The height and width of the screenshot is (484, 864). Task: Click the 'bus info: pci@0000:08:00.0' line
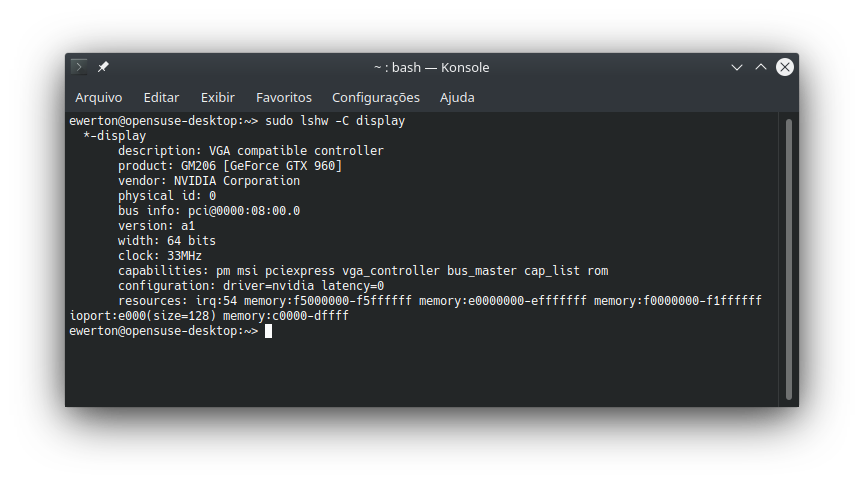(209, 211)
